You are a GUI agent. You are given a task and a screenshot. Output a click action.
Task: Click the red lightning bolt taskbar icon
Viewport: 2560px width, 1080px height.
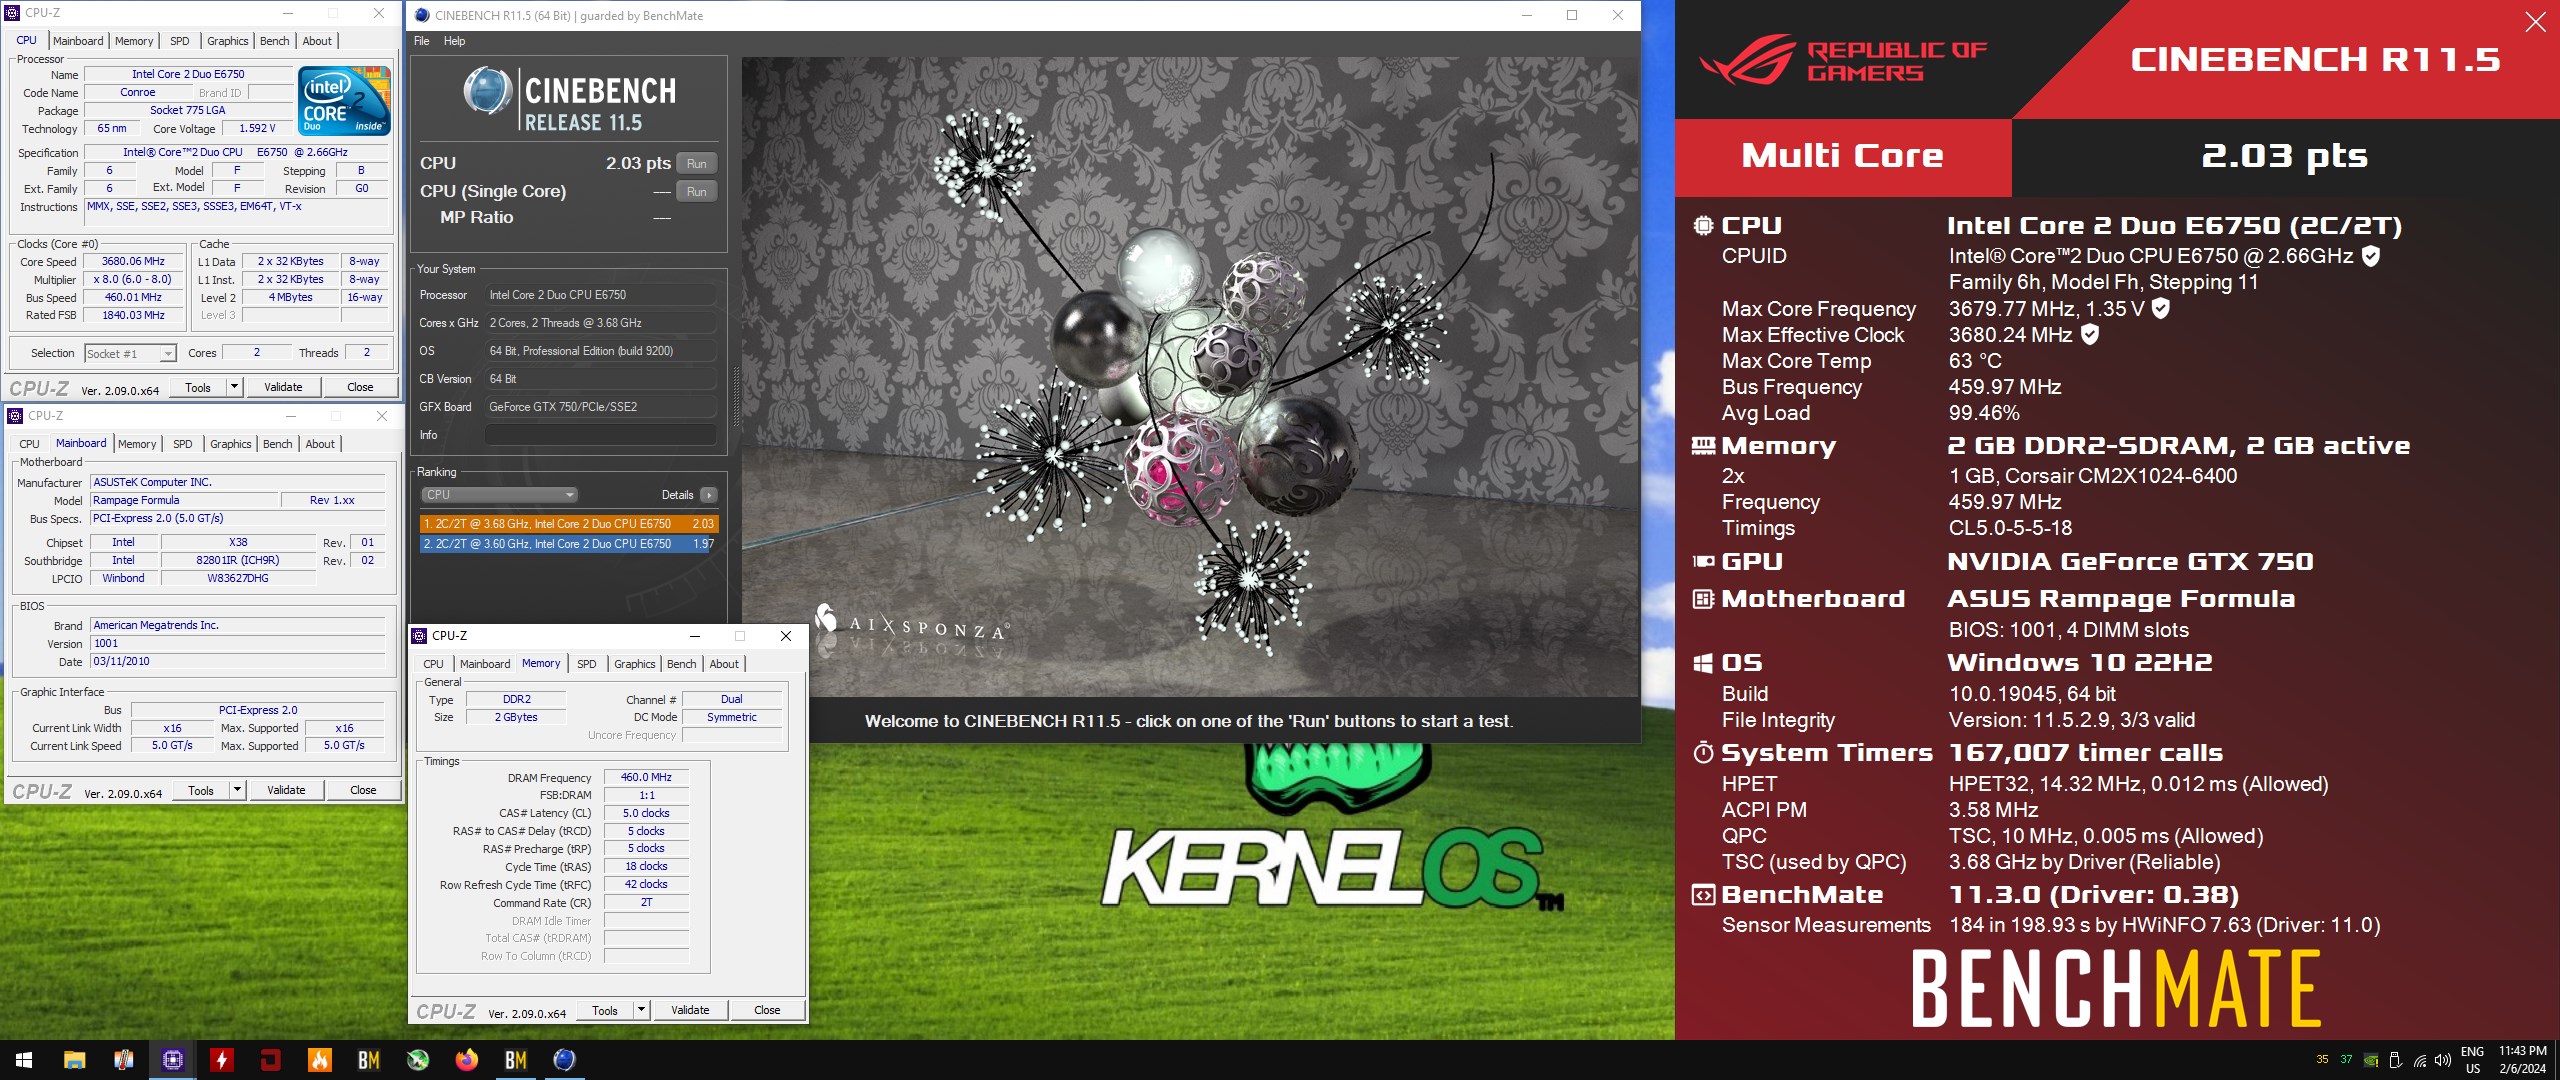[x=222, y=1060]
